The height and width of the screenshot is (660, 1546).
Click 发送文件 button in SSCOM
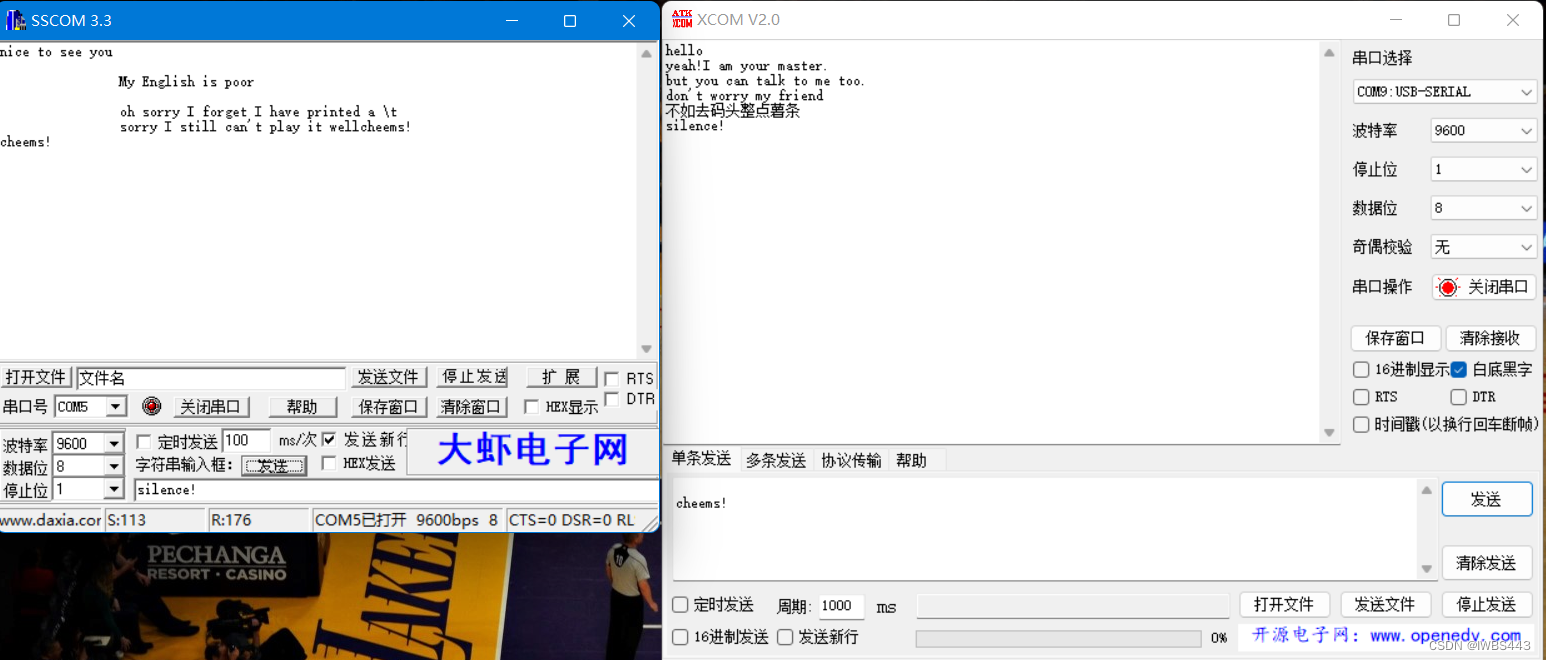click(x=388, y=377)
